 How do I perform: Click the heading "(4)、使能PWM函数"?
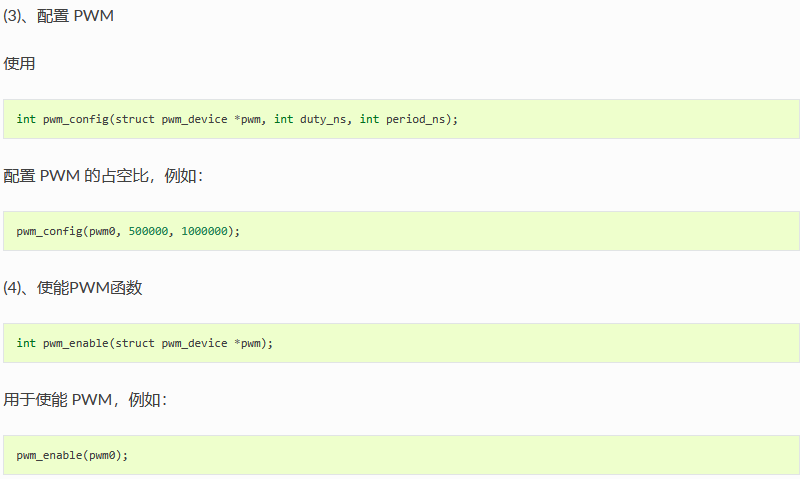[x=72, y=288]
